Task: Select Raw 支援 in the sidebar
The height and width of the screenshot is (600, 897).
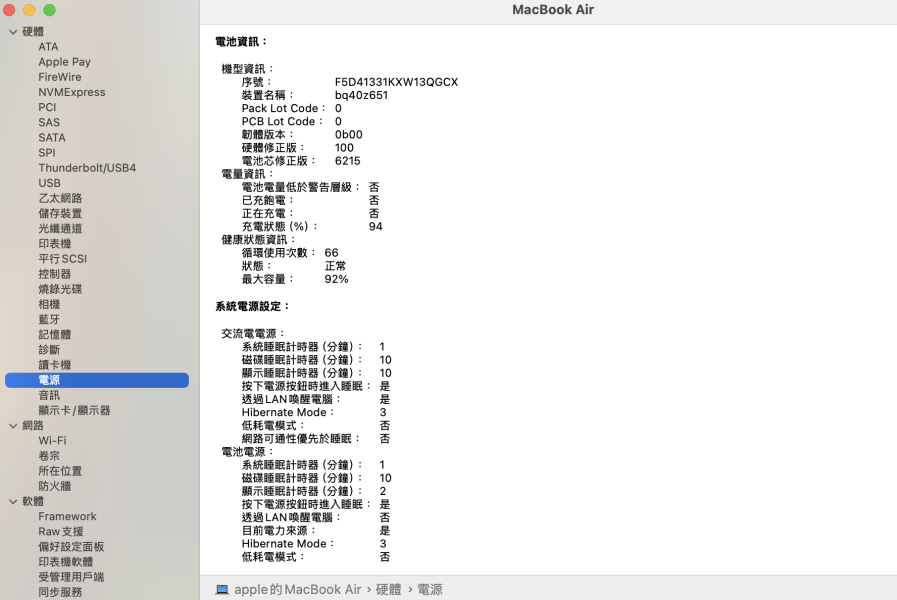Action: pyautogui.click(x=61, y=532)
